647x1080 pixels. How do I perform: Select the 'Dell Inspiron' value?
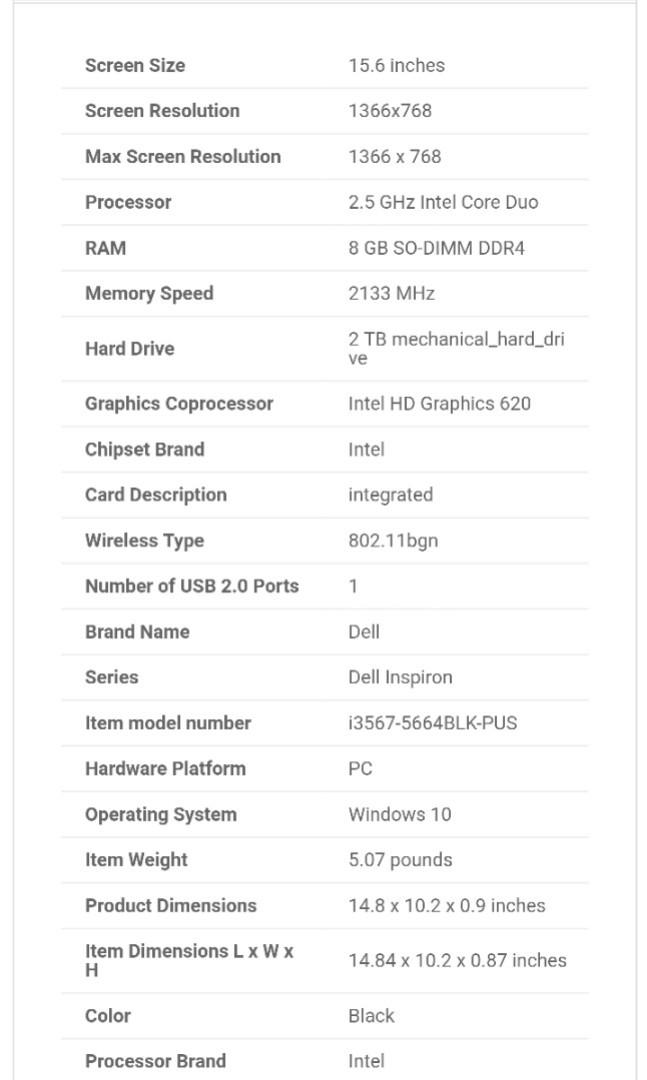(x=400, y=677)
